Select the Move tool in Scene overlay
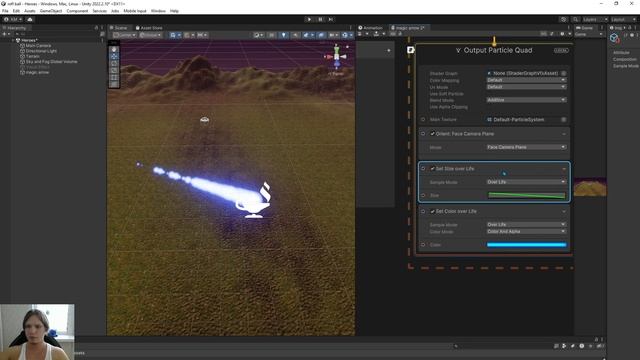Viewport: 640px width, 360px height. coord(114,56)
